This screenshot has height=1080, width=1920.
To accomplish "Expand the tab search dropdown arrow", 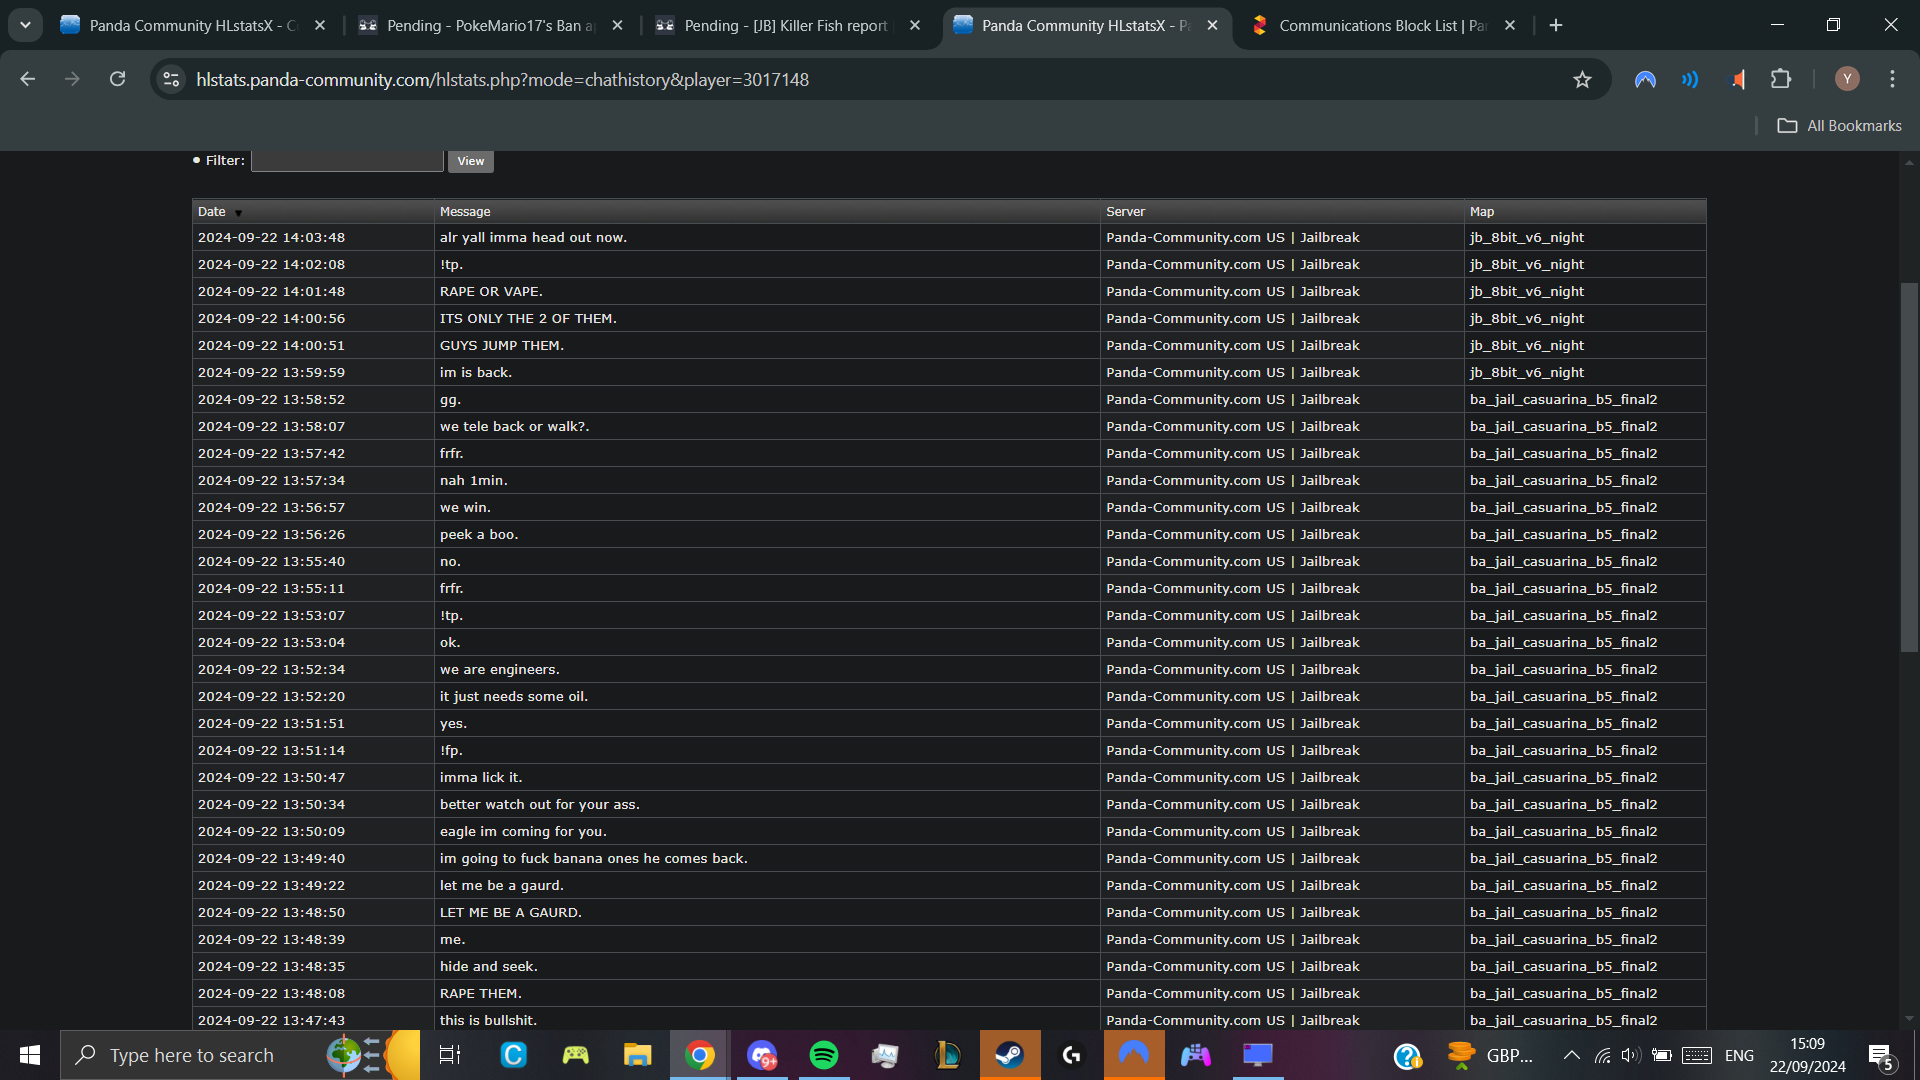I will pos(25,25).
